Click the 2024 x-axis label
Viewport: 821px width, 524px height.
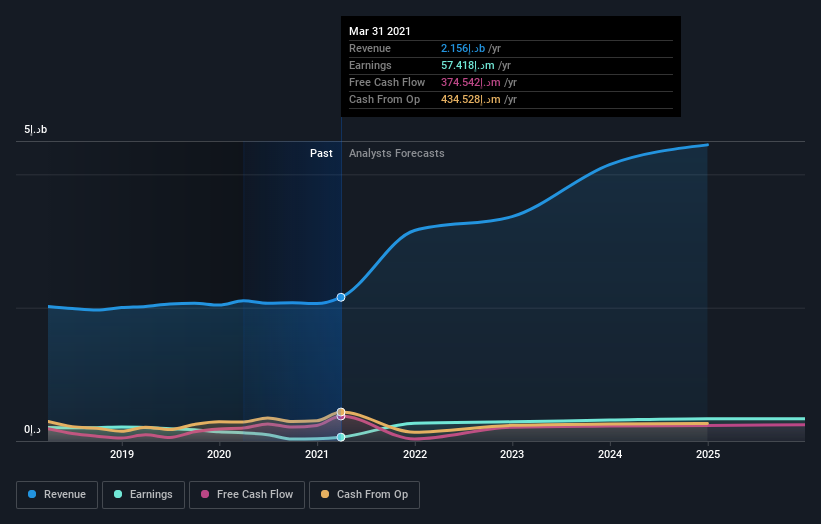point(610,454)
